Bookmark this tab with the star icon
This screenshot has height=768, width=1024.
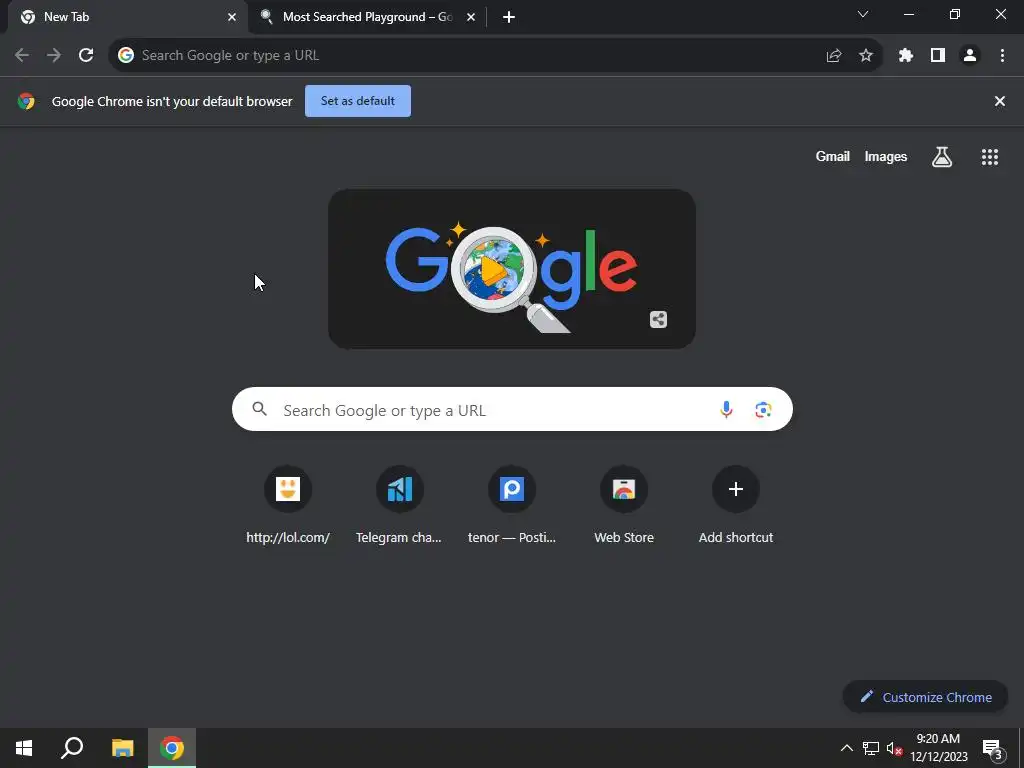(x=866, y=56)
